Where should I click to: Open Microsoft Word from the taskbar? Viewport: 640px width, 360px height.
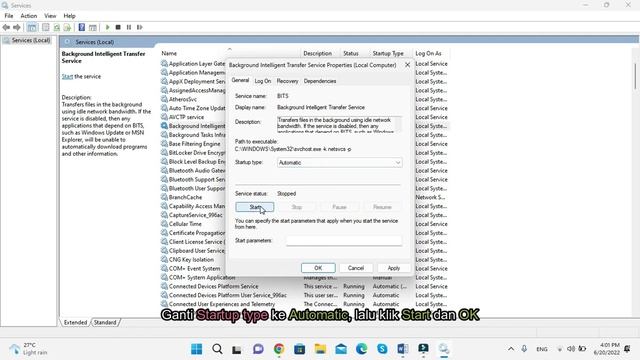click(x=403, y=349)
